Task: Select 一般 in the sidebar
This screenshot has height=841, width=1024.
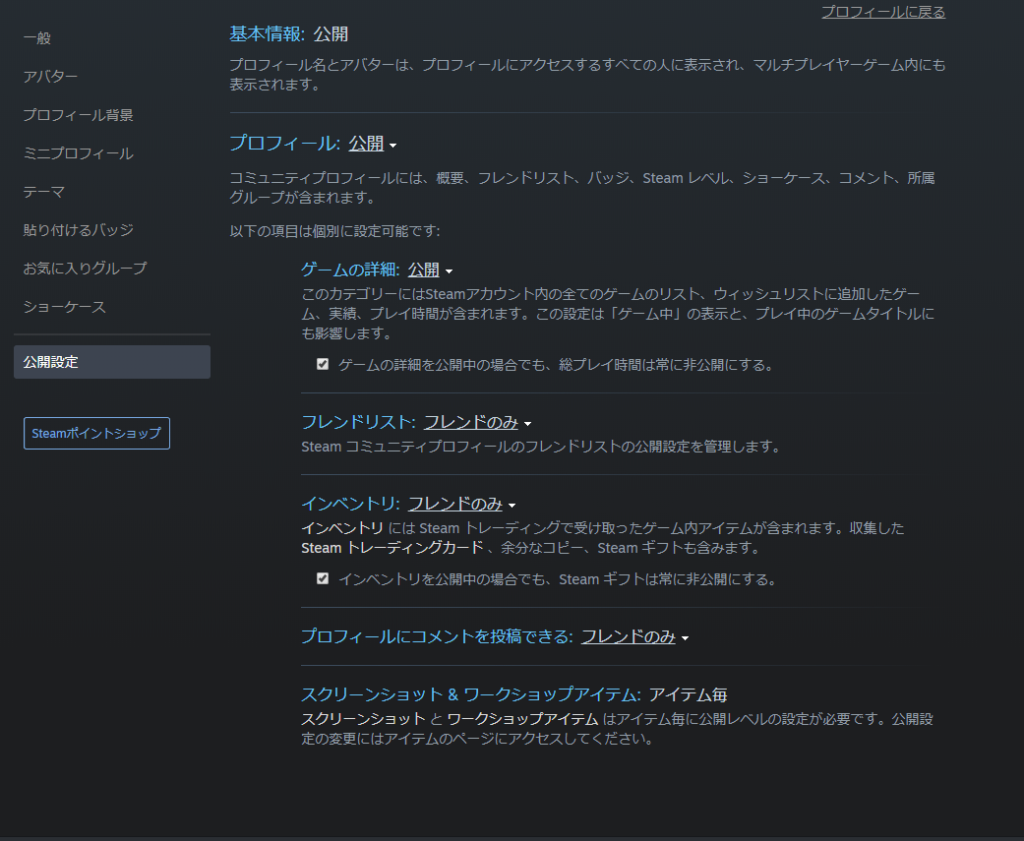Action: 37,38
